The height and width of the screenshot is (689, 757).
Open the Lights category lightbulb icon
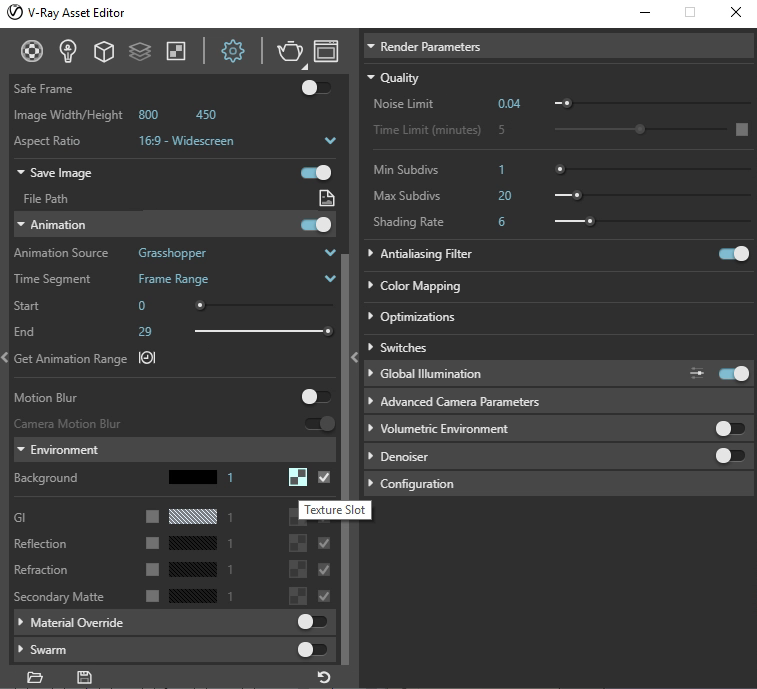(68, 51)
